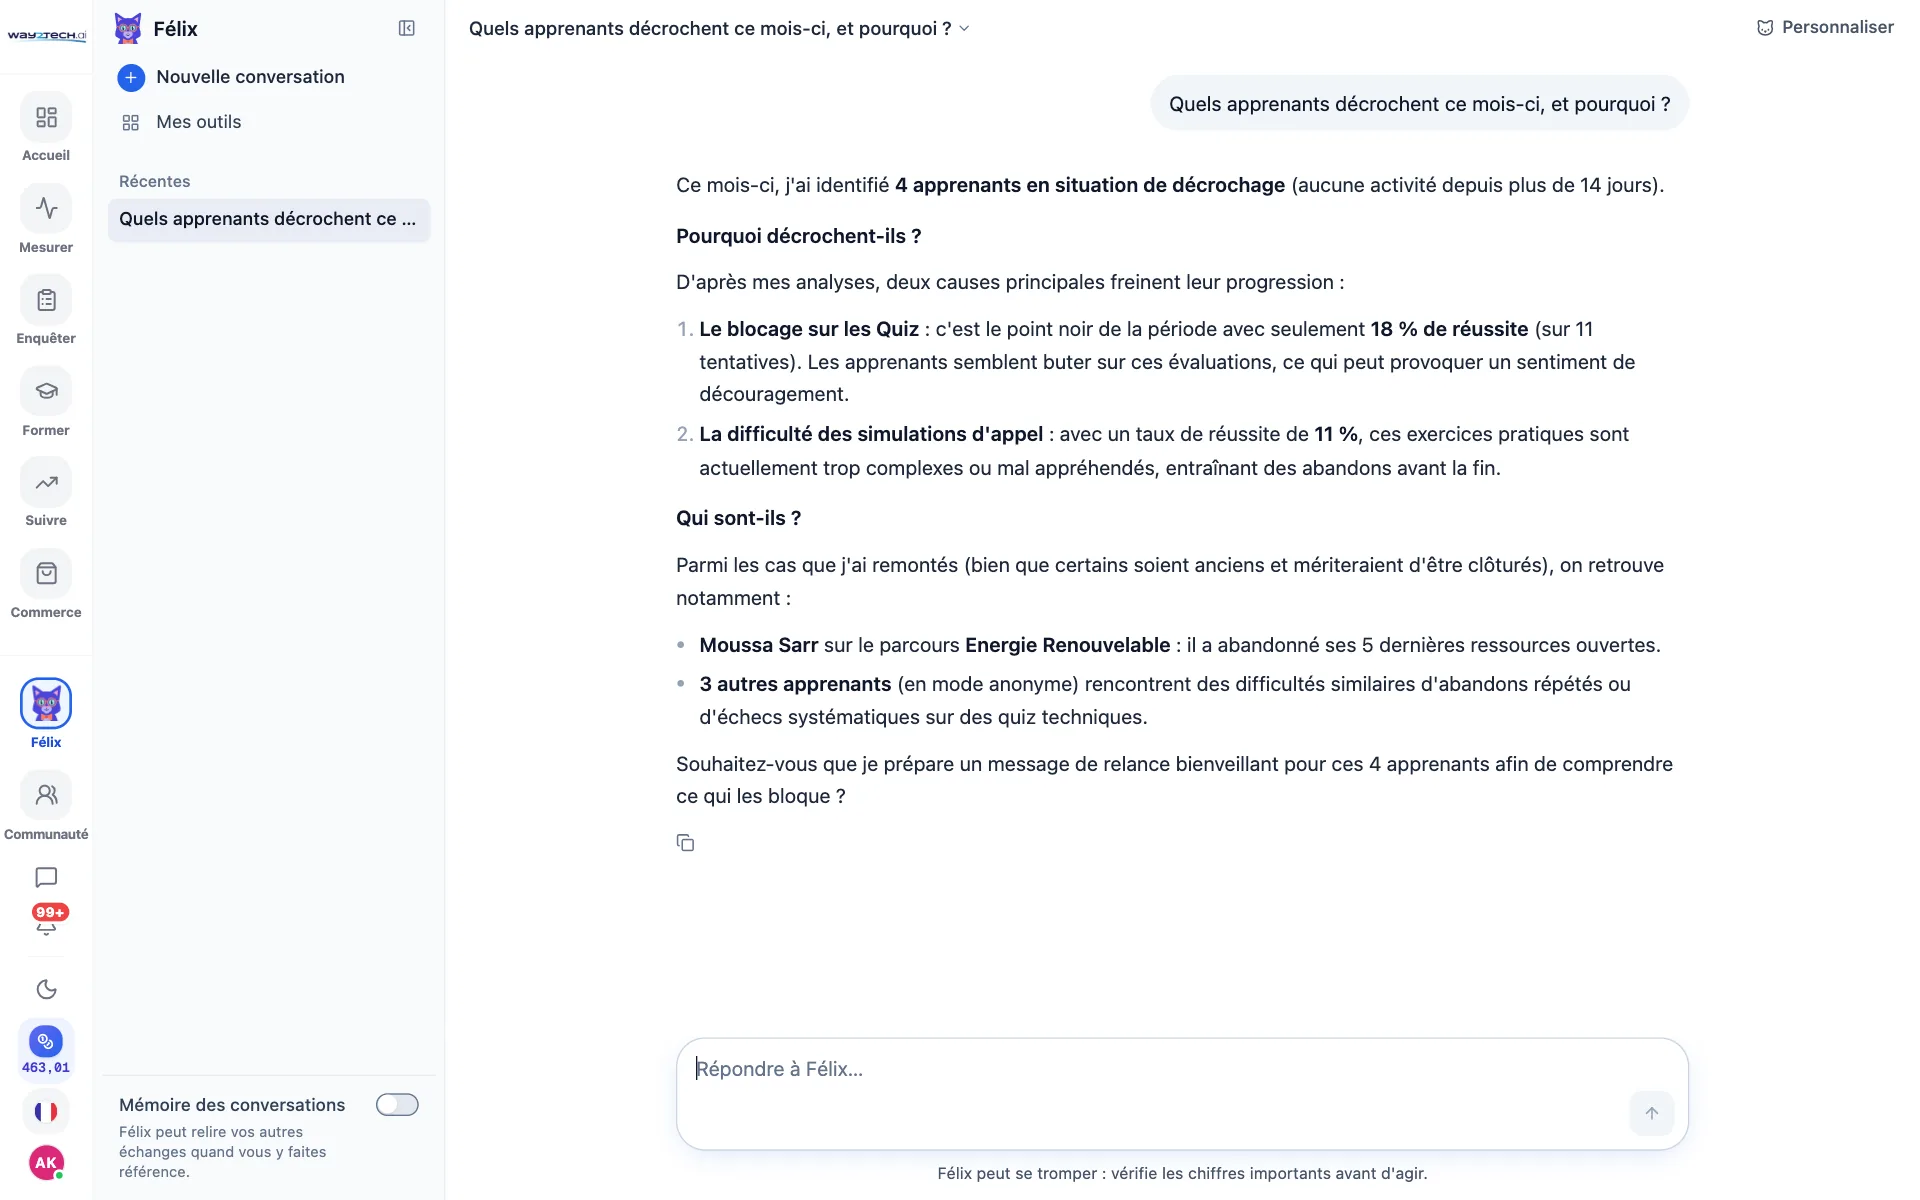Copy Félix's response to clipboard

[x=685, y=843]
